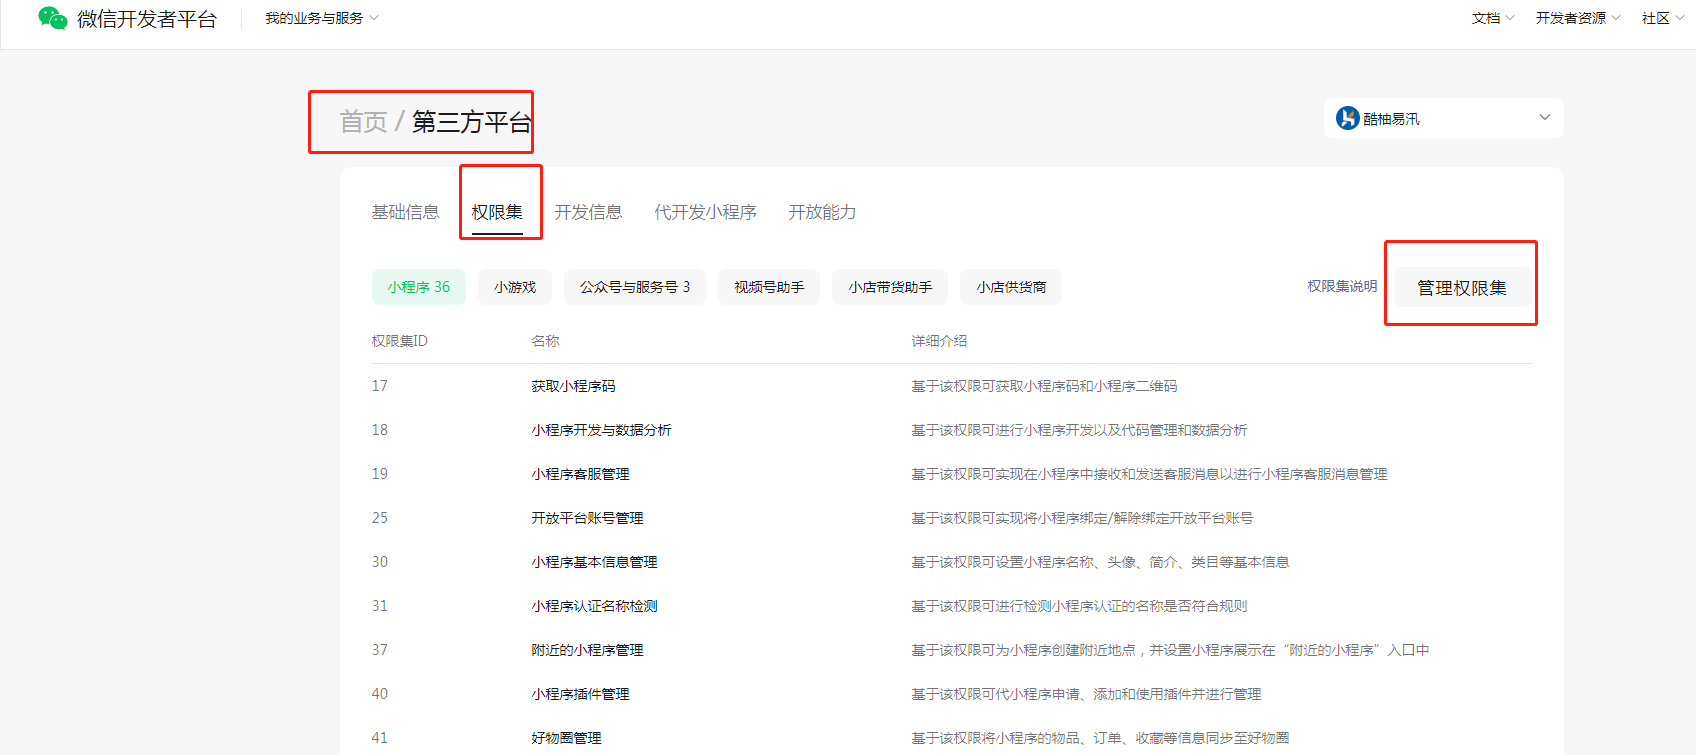Click the WeChat logo icon
Image resolution: width=1696 pixels, height=755 pixels.
53,18
